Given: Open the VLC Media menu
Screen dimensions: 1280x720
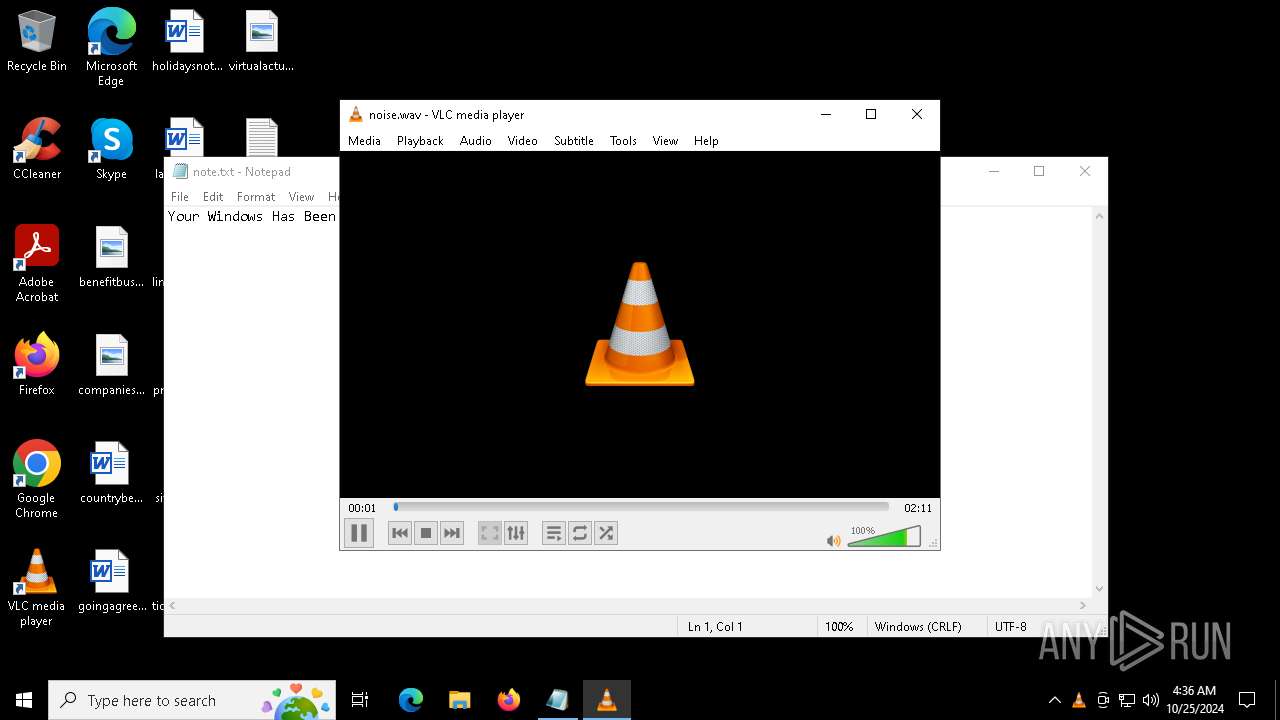Looking at the screenshot, I should (364, 141).
